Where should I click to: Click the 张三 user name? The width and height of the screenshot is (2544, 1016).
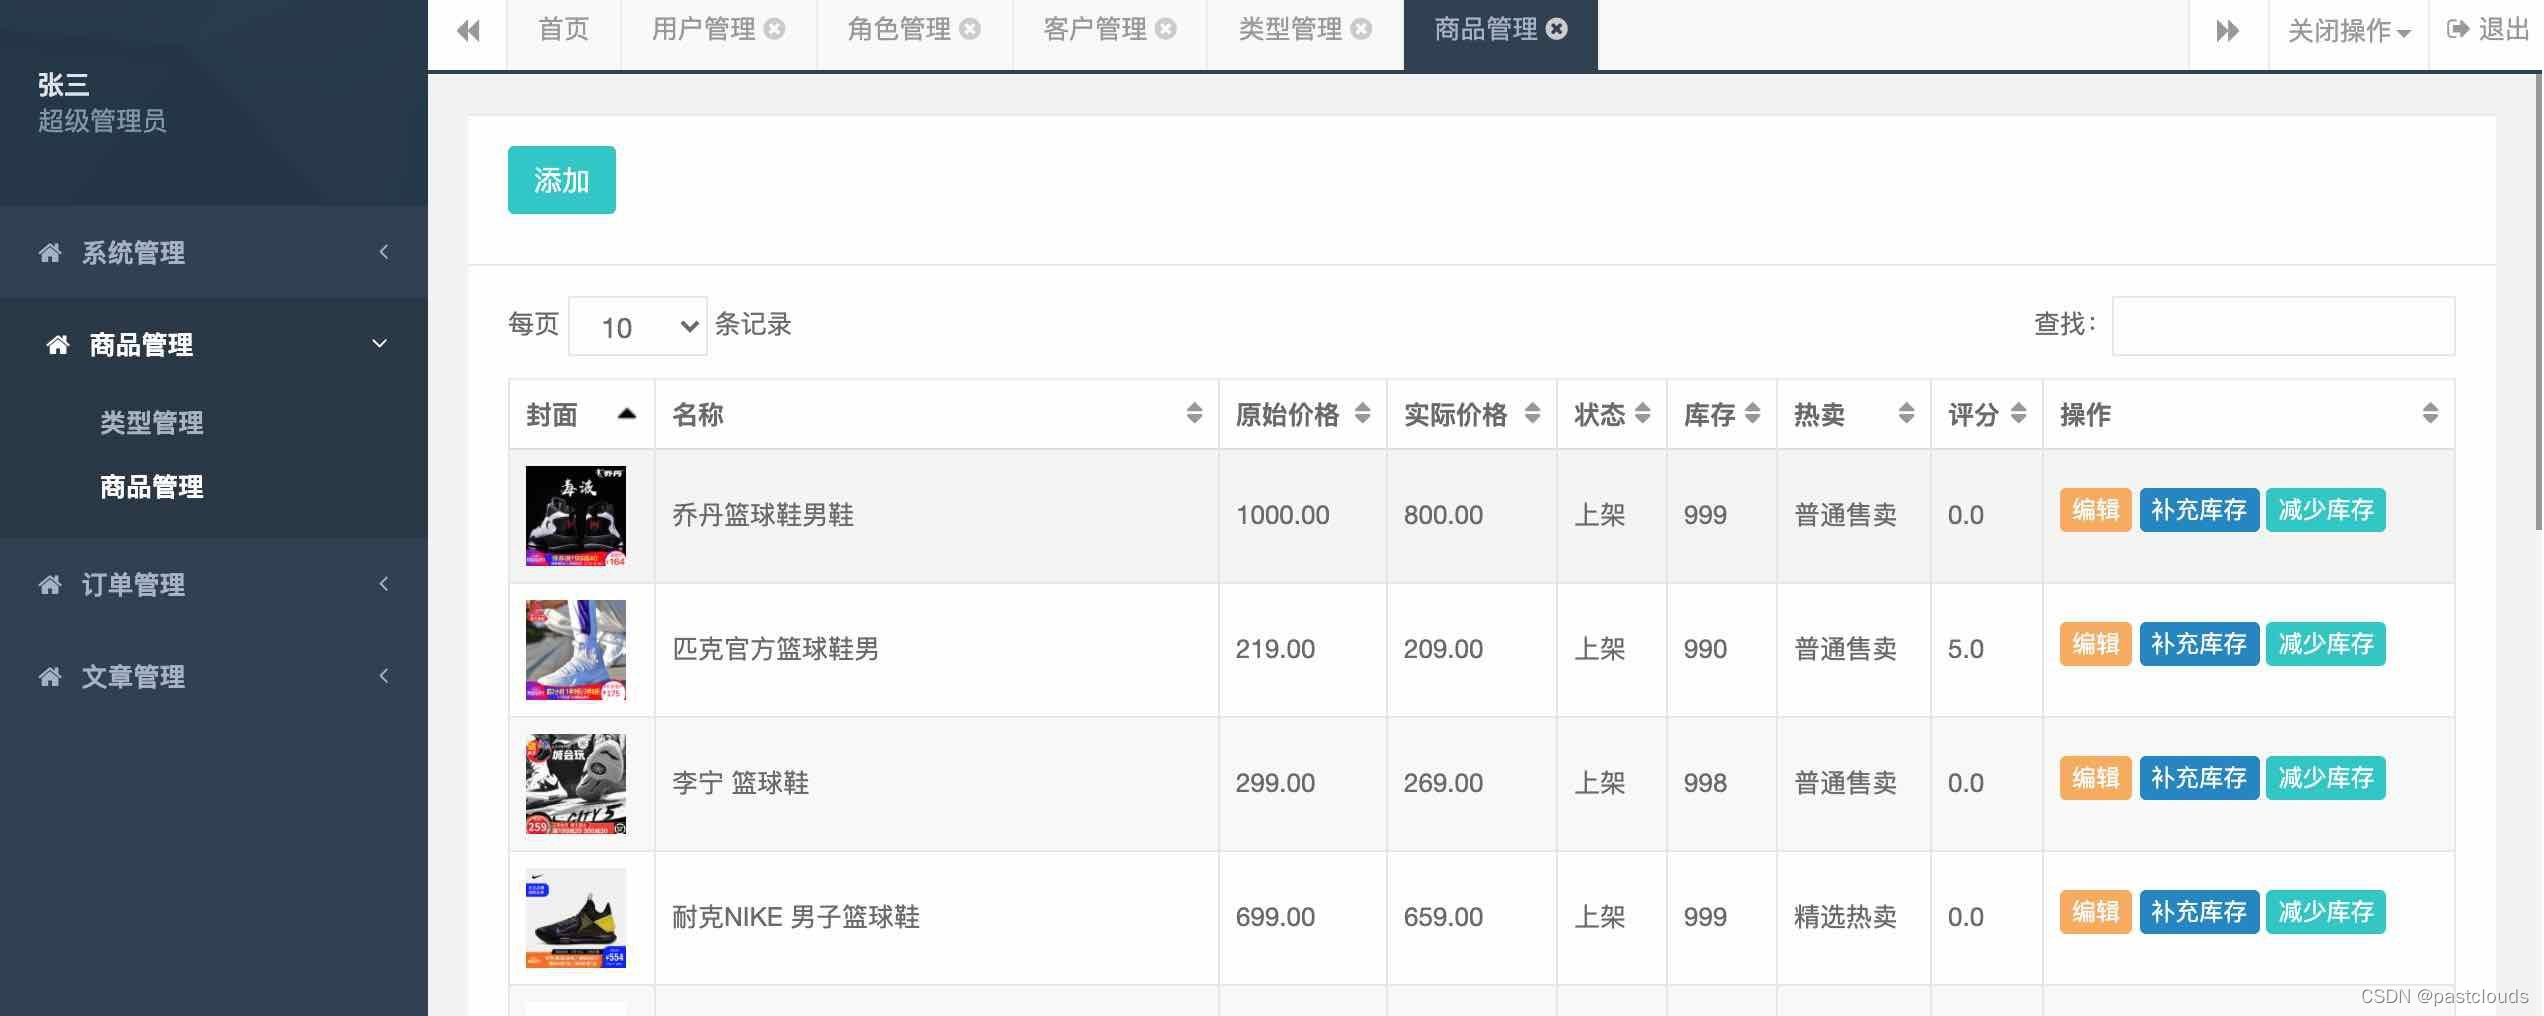point(64,85)
